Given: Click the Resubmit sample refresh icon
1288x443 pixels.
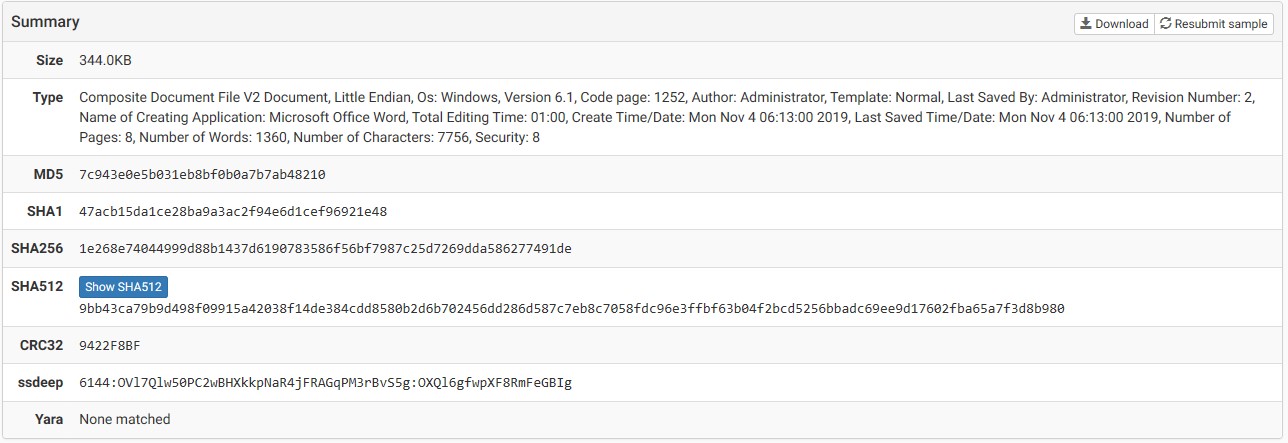Looking at the screenshot, I should click(x=1165, y=24).
